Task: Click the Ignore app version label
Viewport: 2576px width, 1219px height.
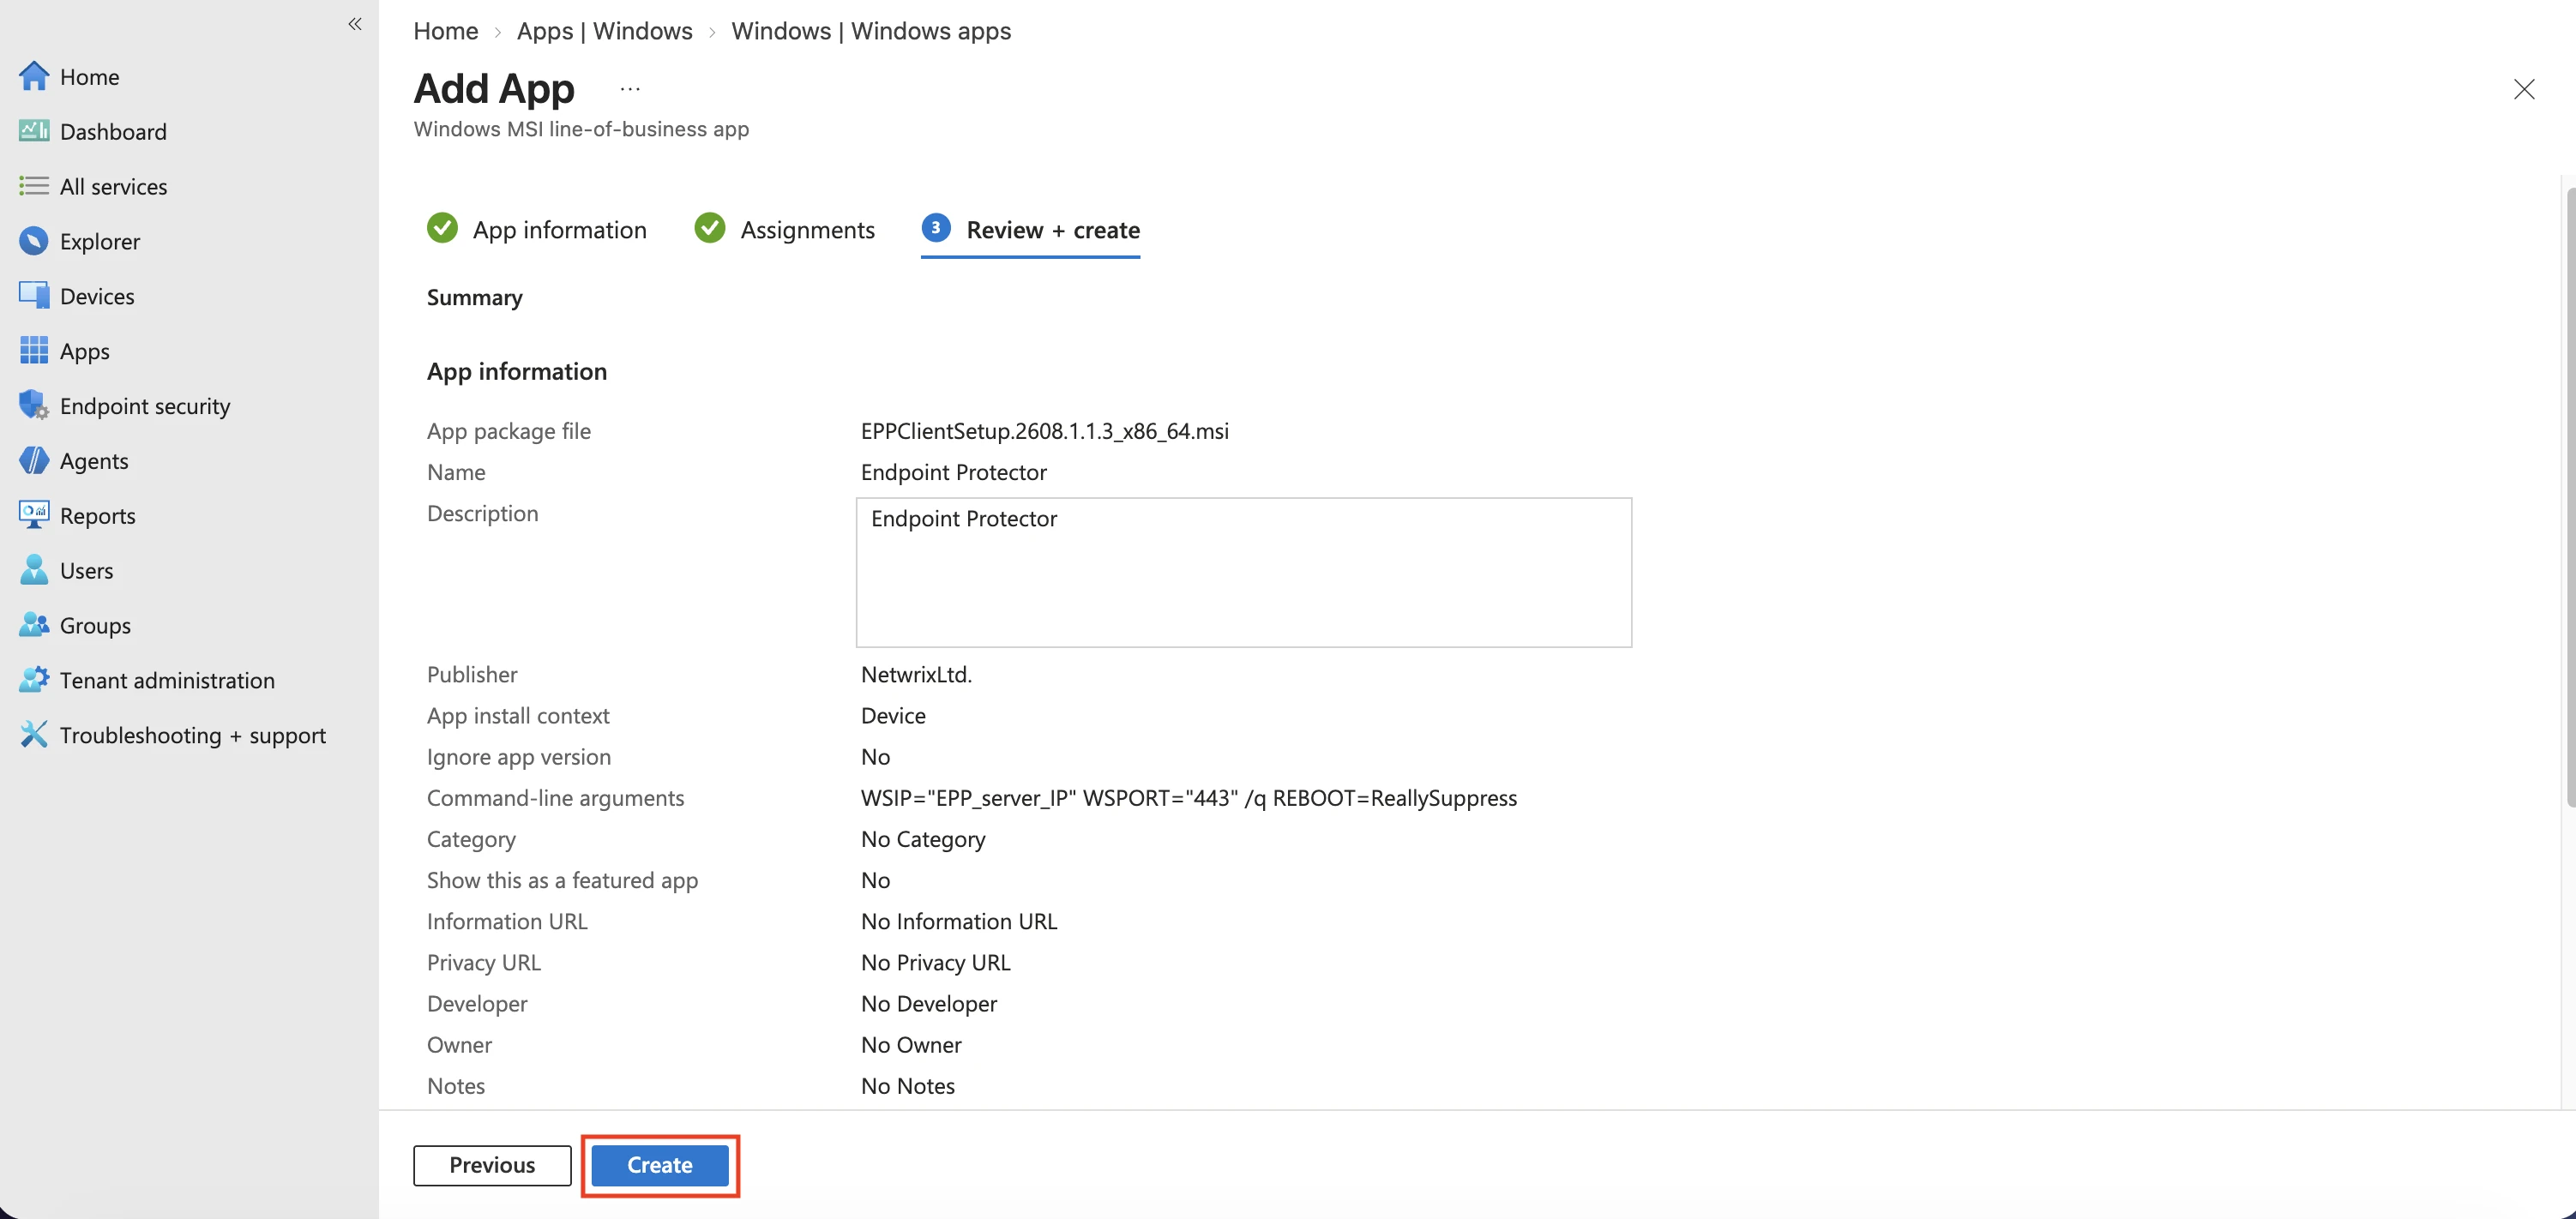Action: click(x=519, y=757)
